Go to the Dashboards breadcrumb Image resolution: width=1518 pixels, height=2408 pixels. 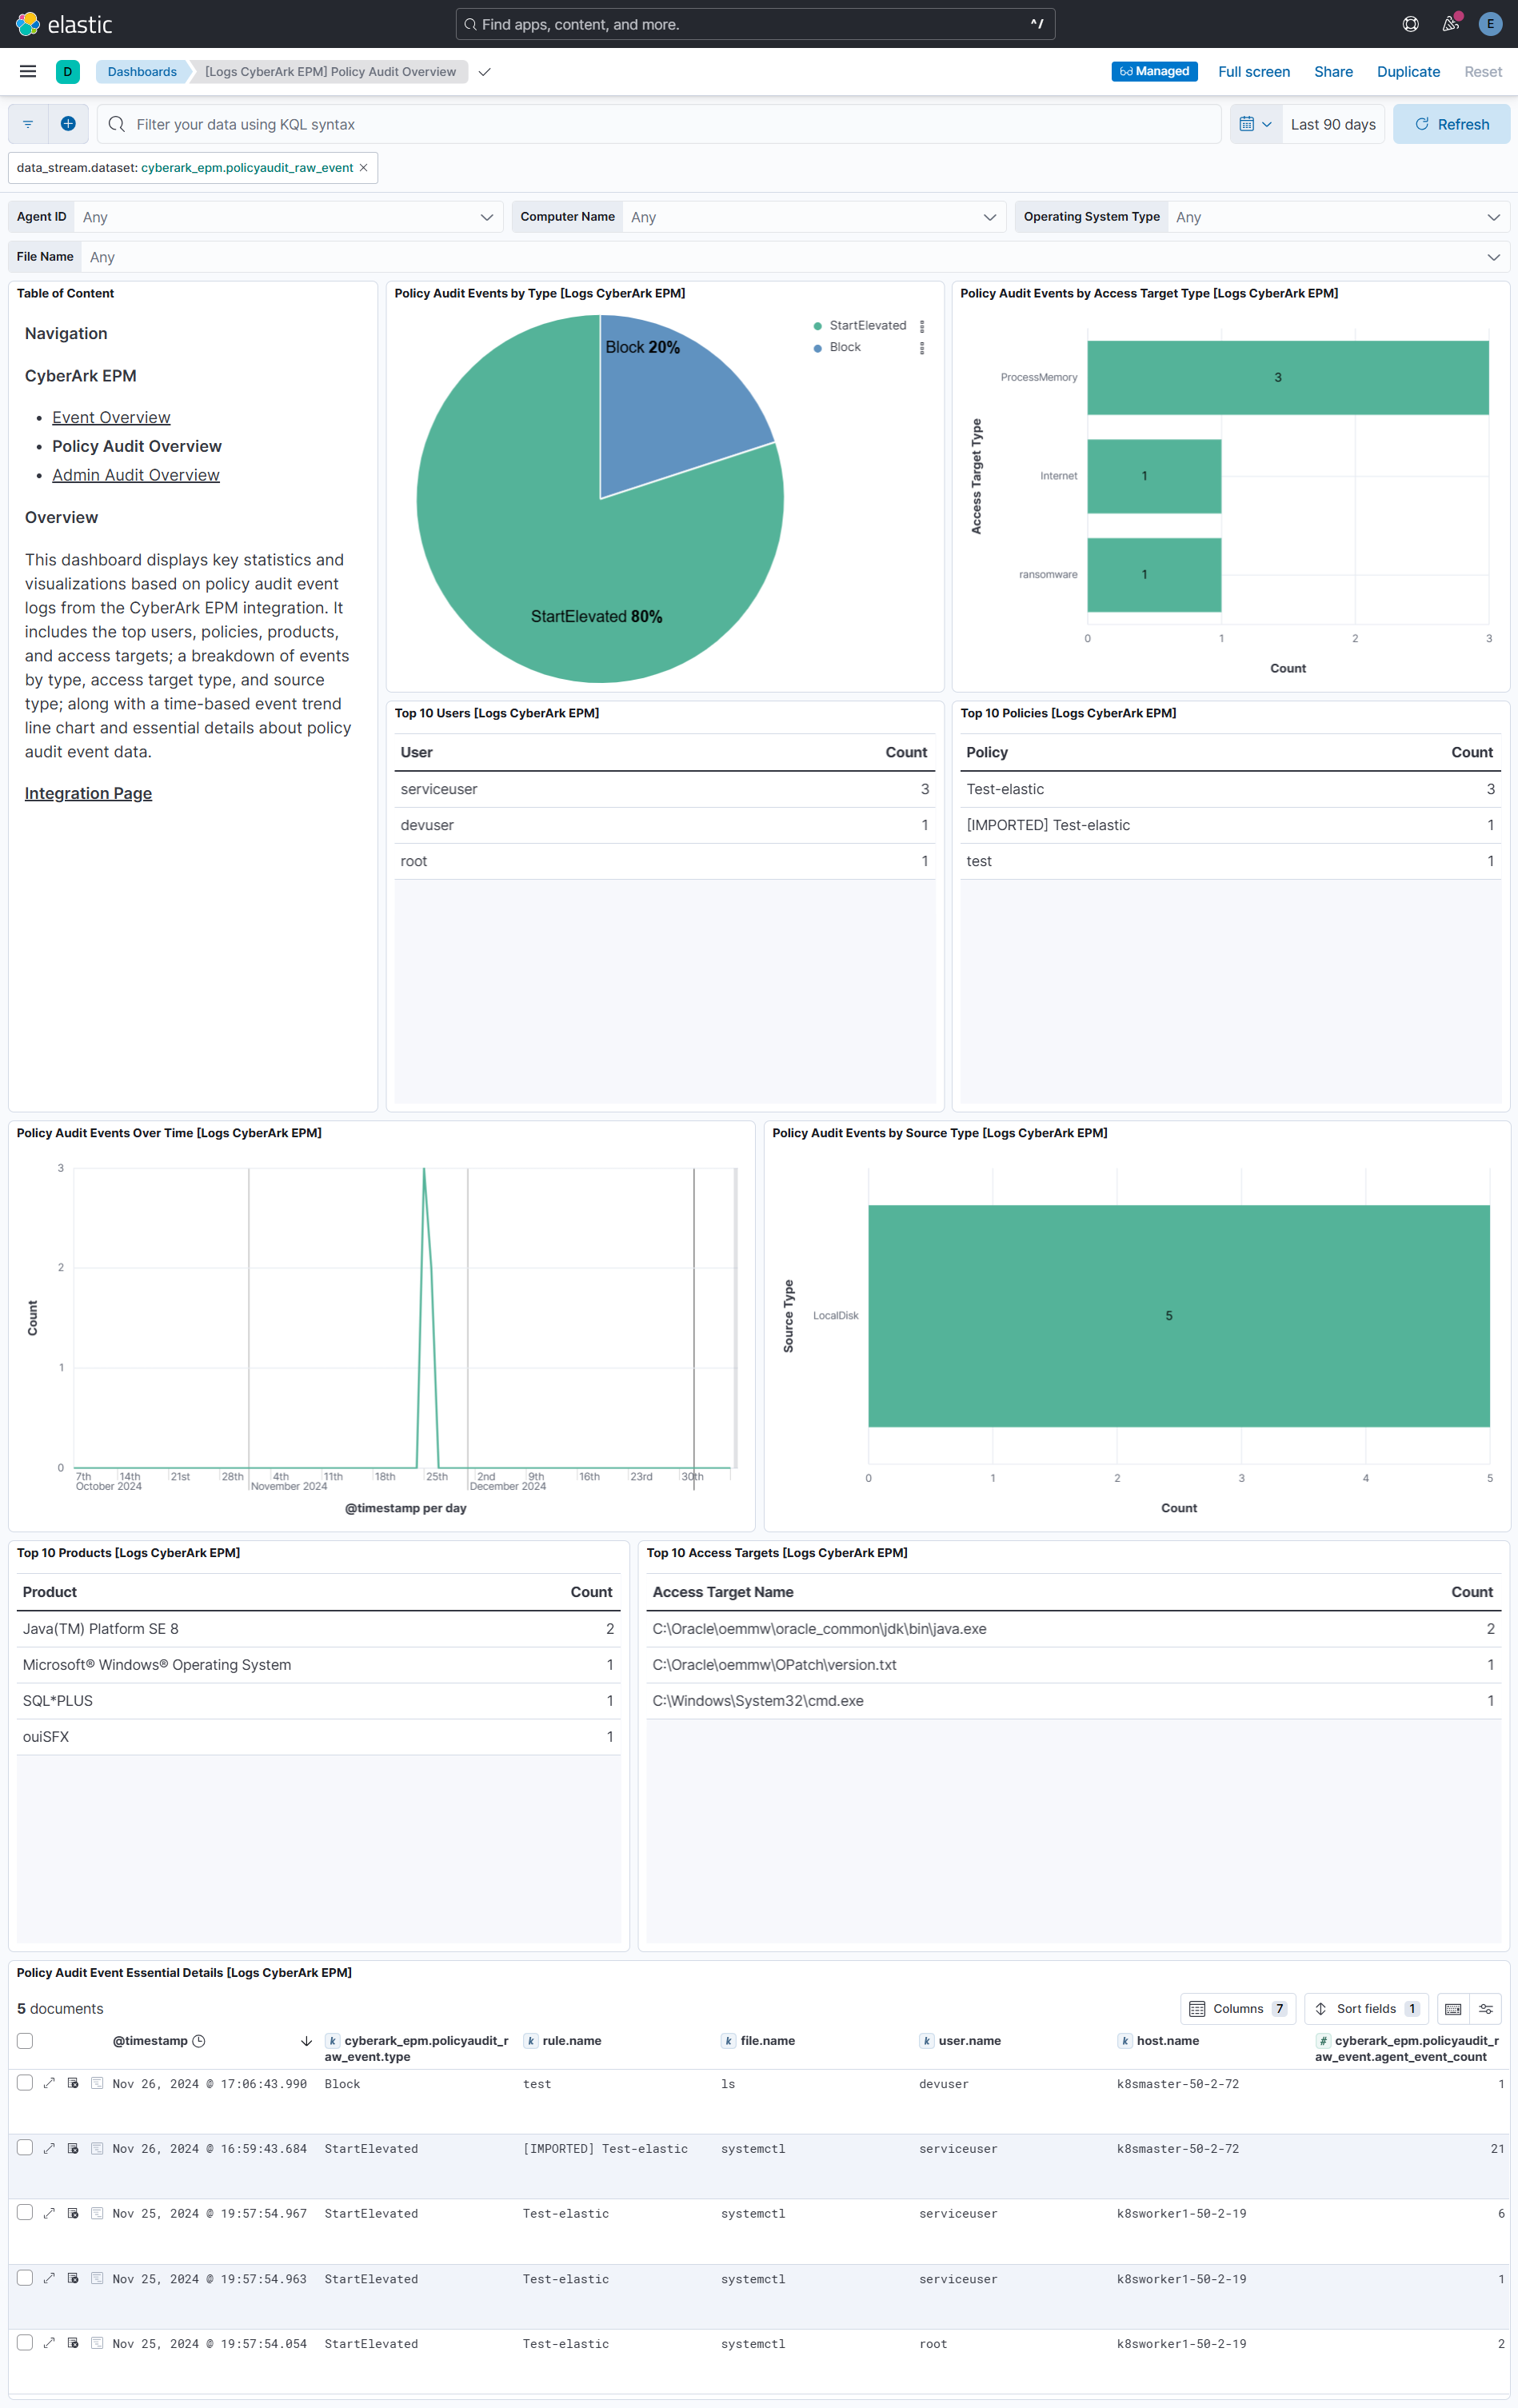pyautogui.click(x=142, y=72)
